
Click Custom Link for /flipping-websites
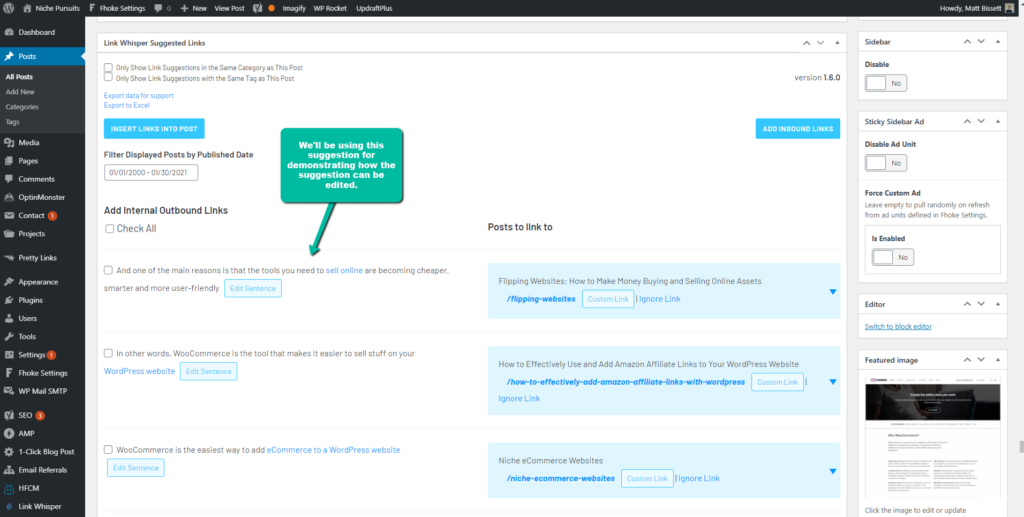607,299
